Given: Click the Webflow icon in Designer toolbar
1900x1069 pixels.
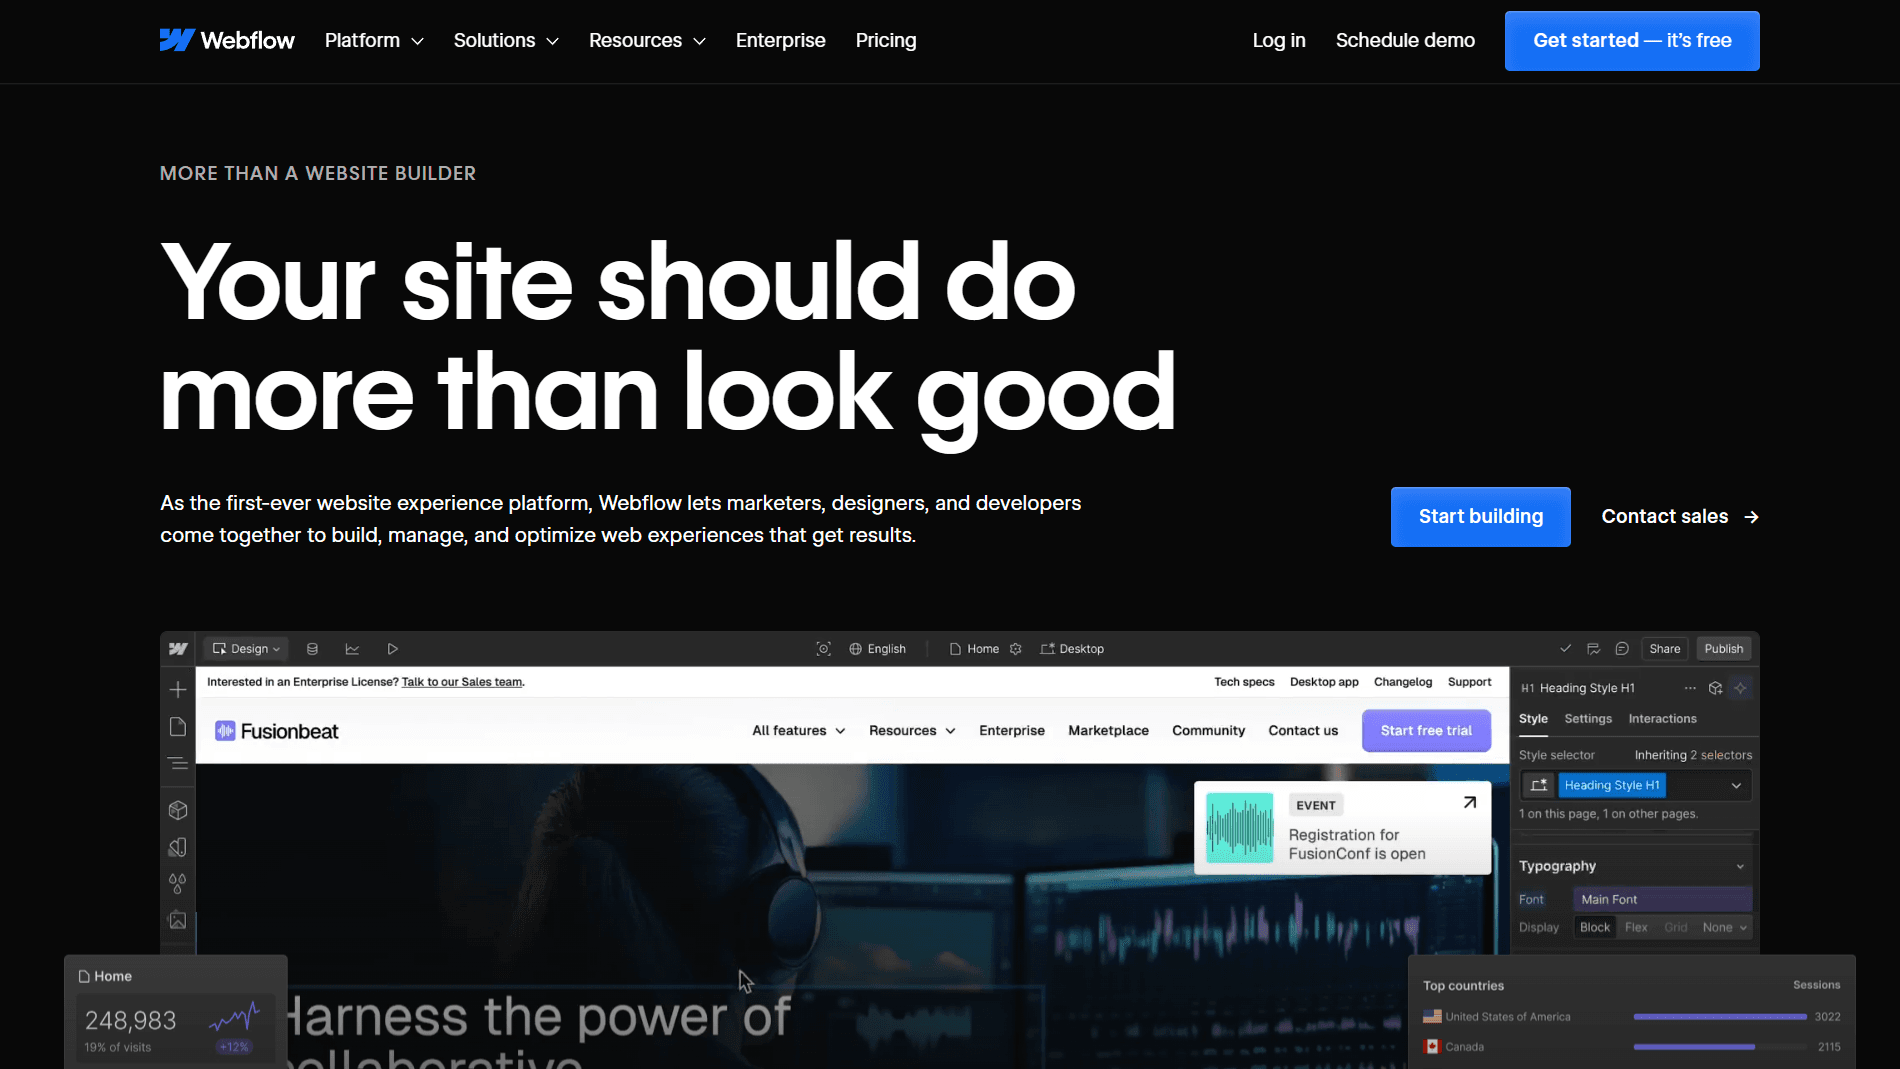Looking at the screenshot, I should coord(178,649).
